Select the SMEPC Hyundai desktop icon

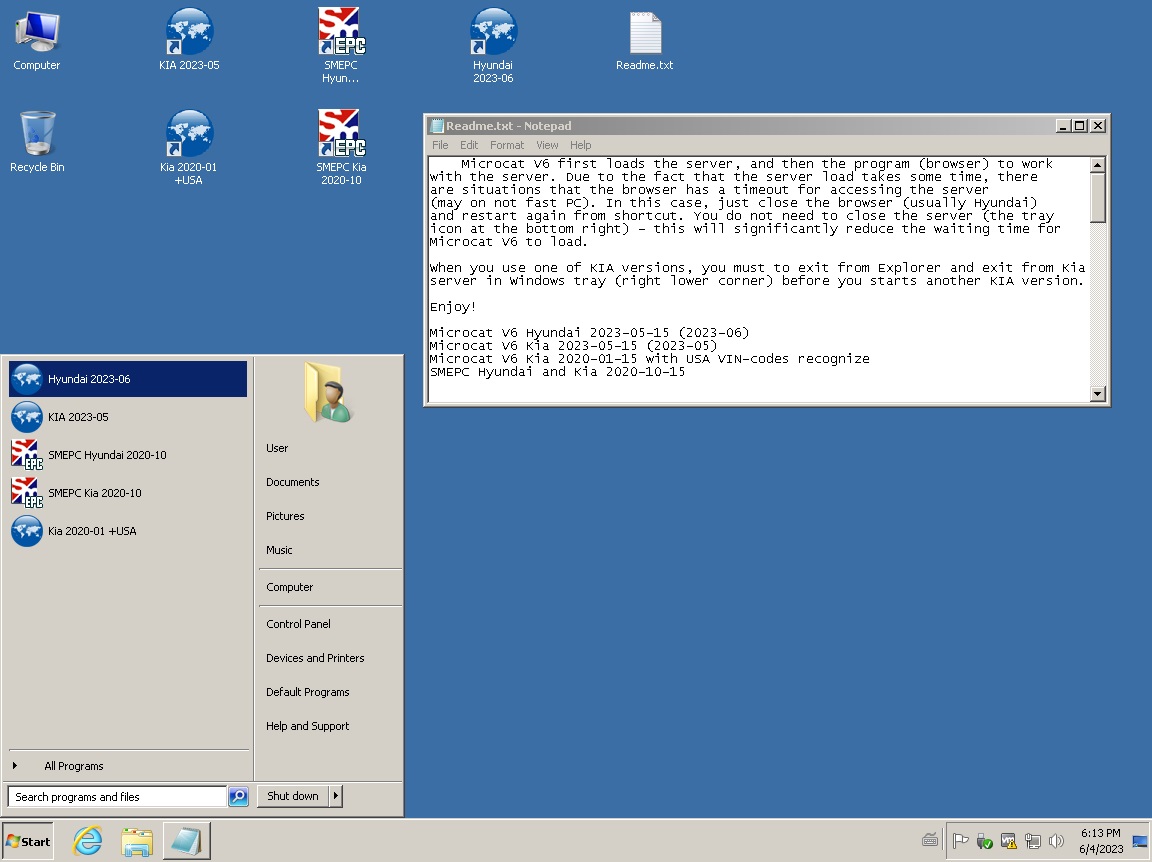pos(341,45)
